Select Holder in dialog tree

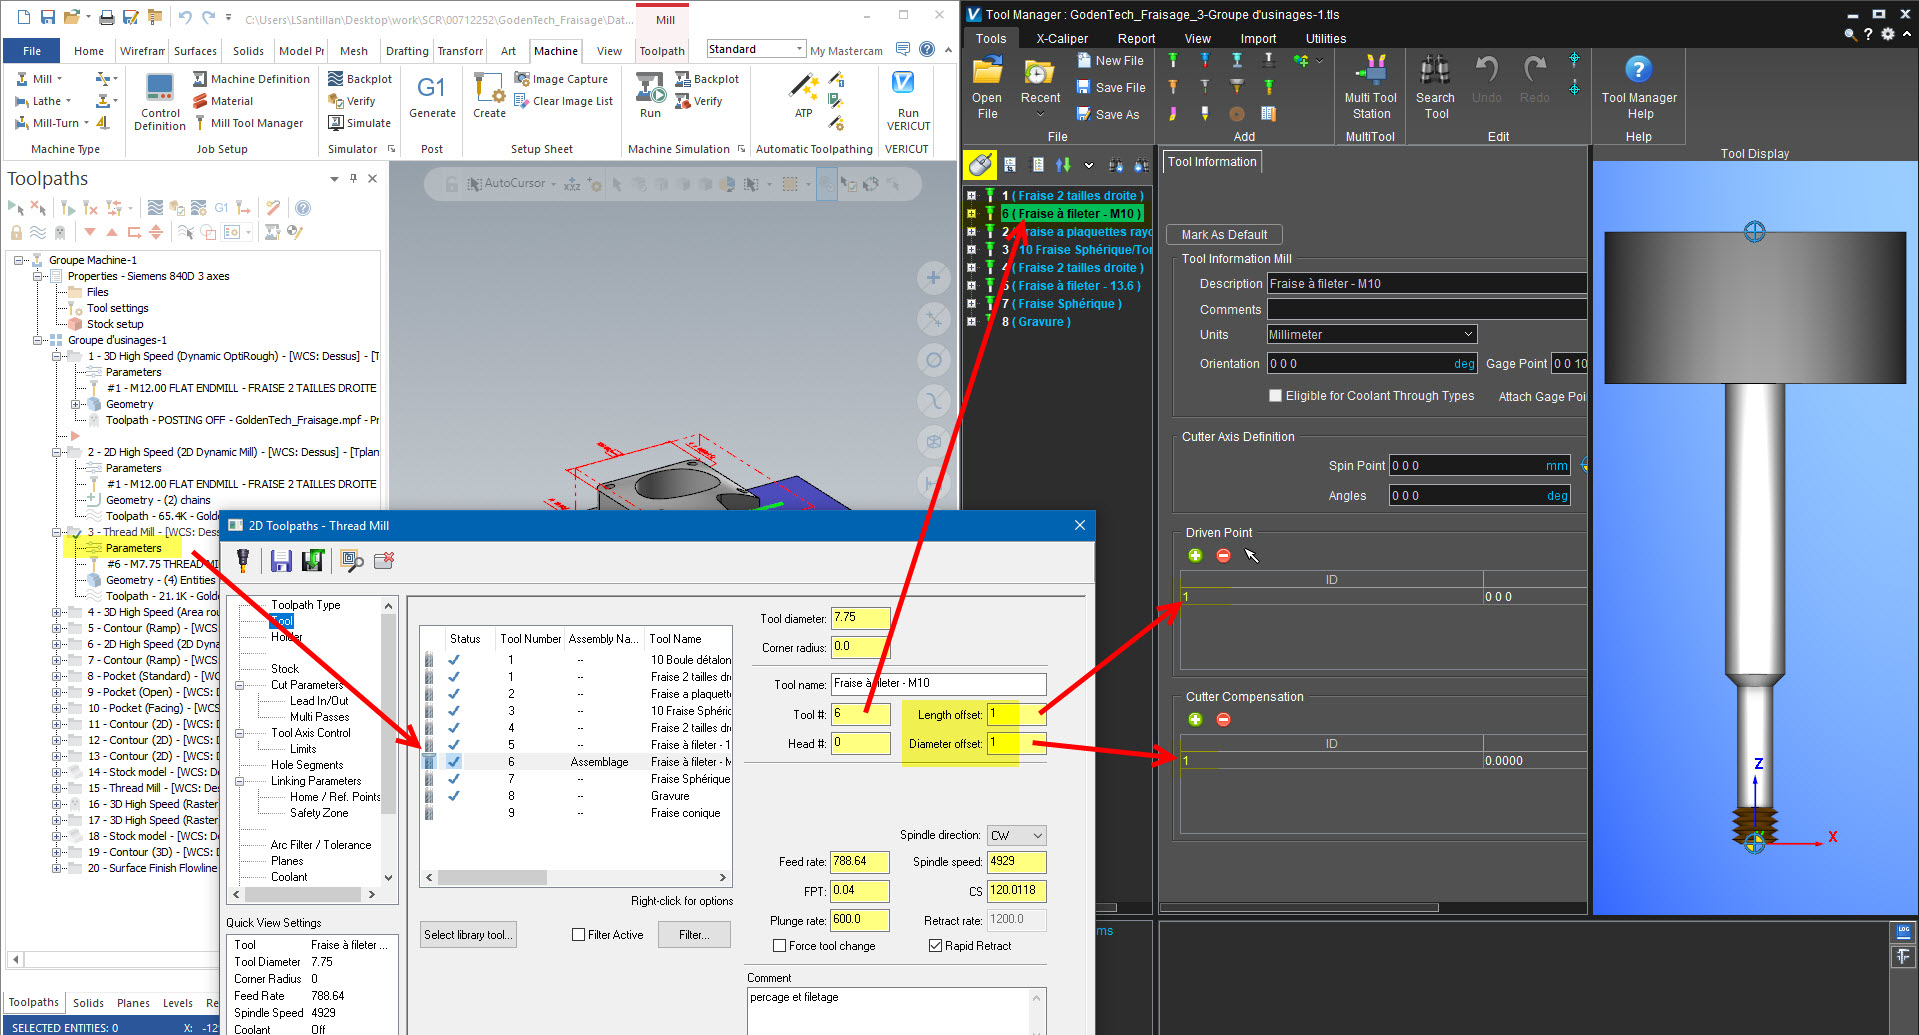287,637
